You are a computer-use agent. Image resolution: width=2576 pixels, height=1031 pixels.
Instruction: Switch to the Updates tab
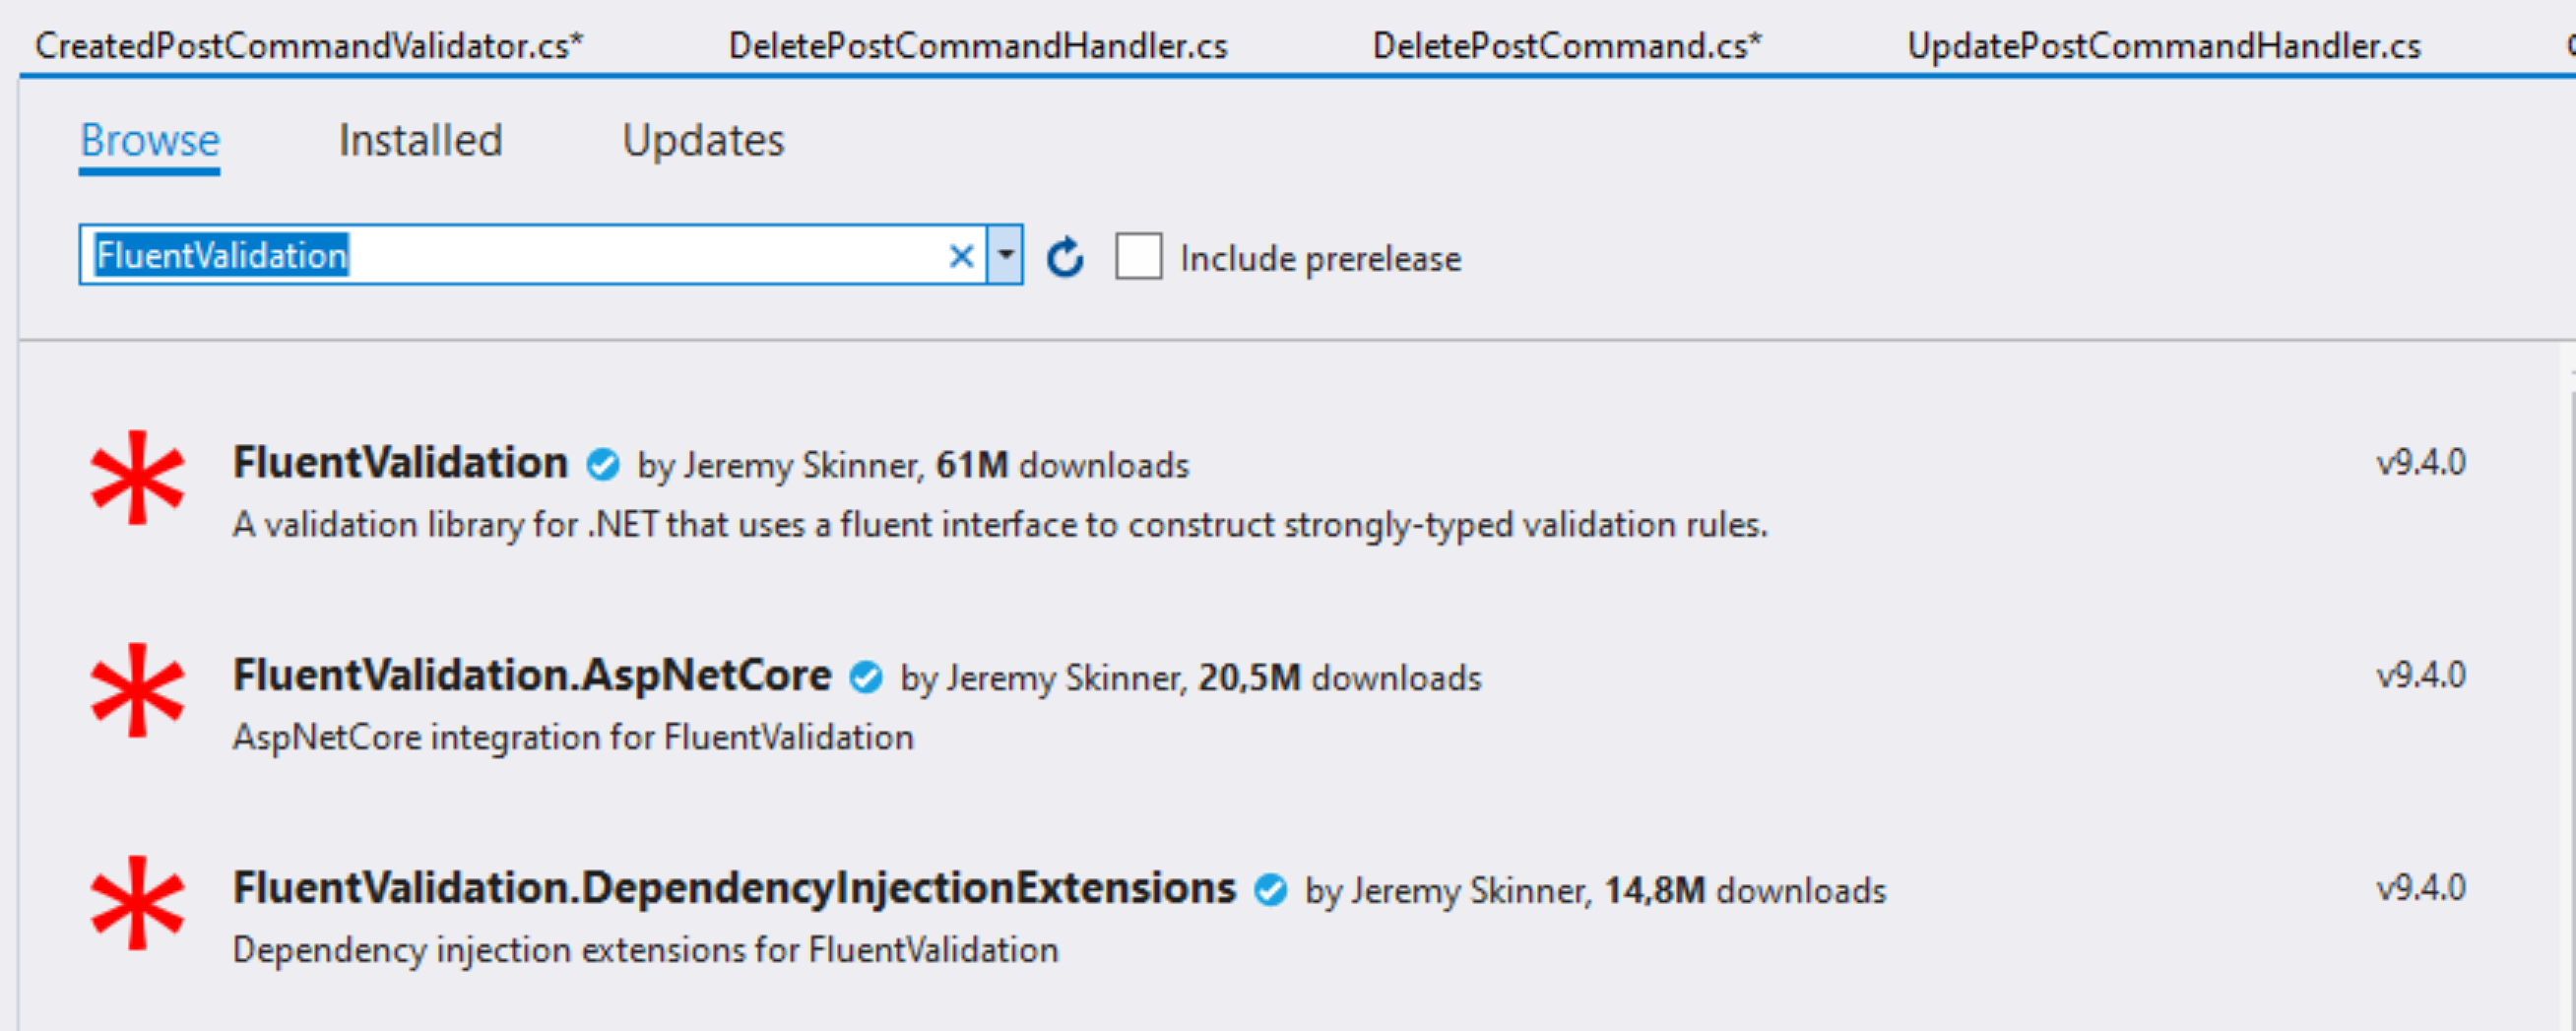point(703,140)
